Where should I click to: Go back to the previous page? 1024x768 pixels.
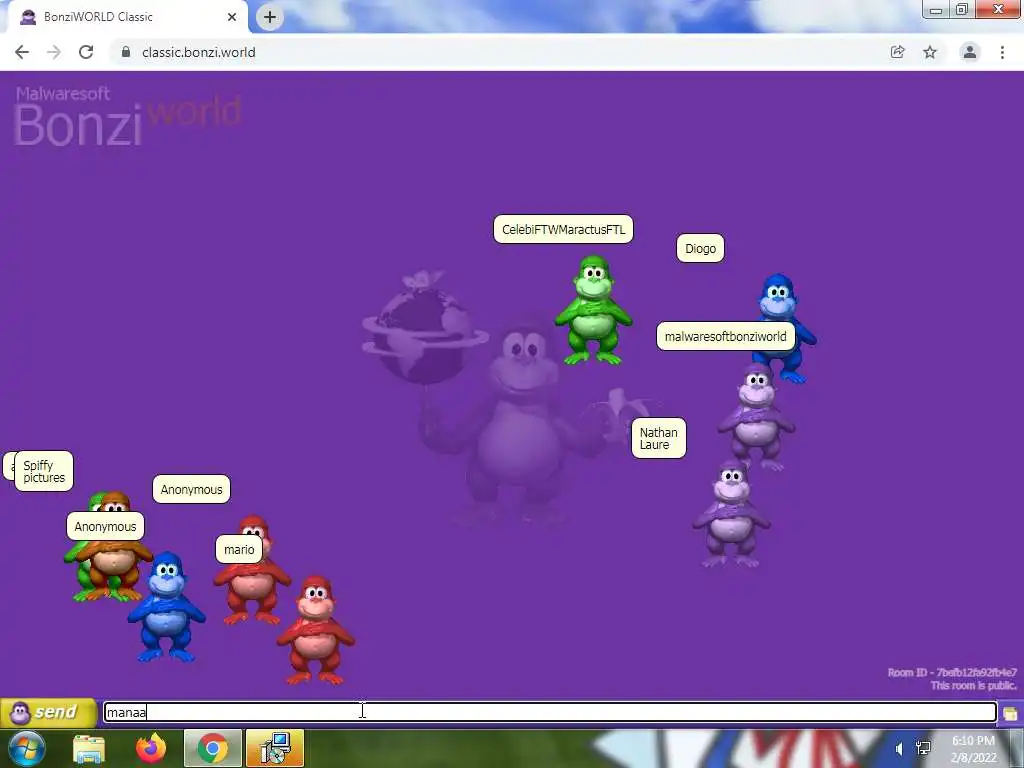(22, 52)
